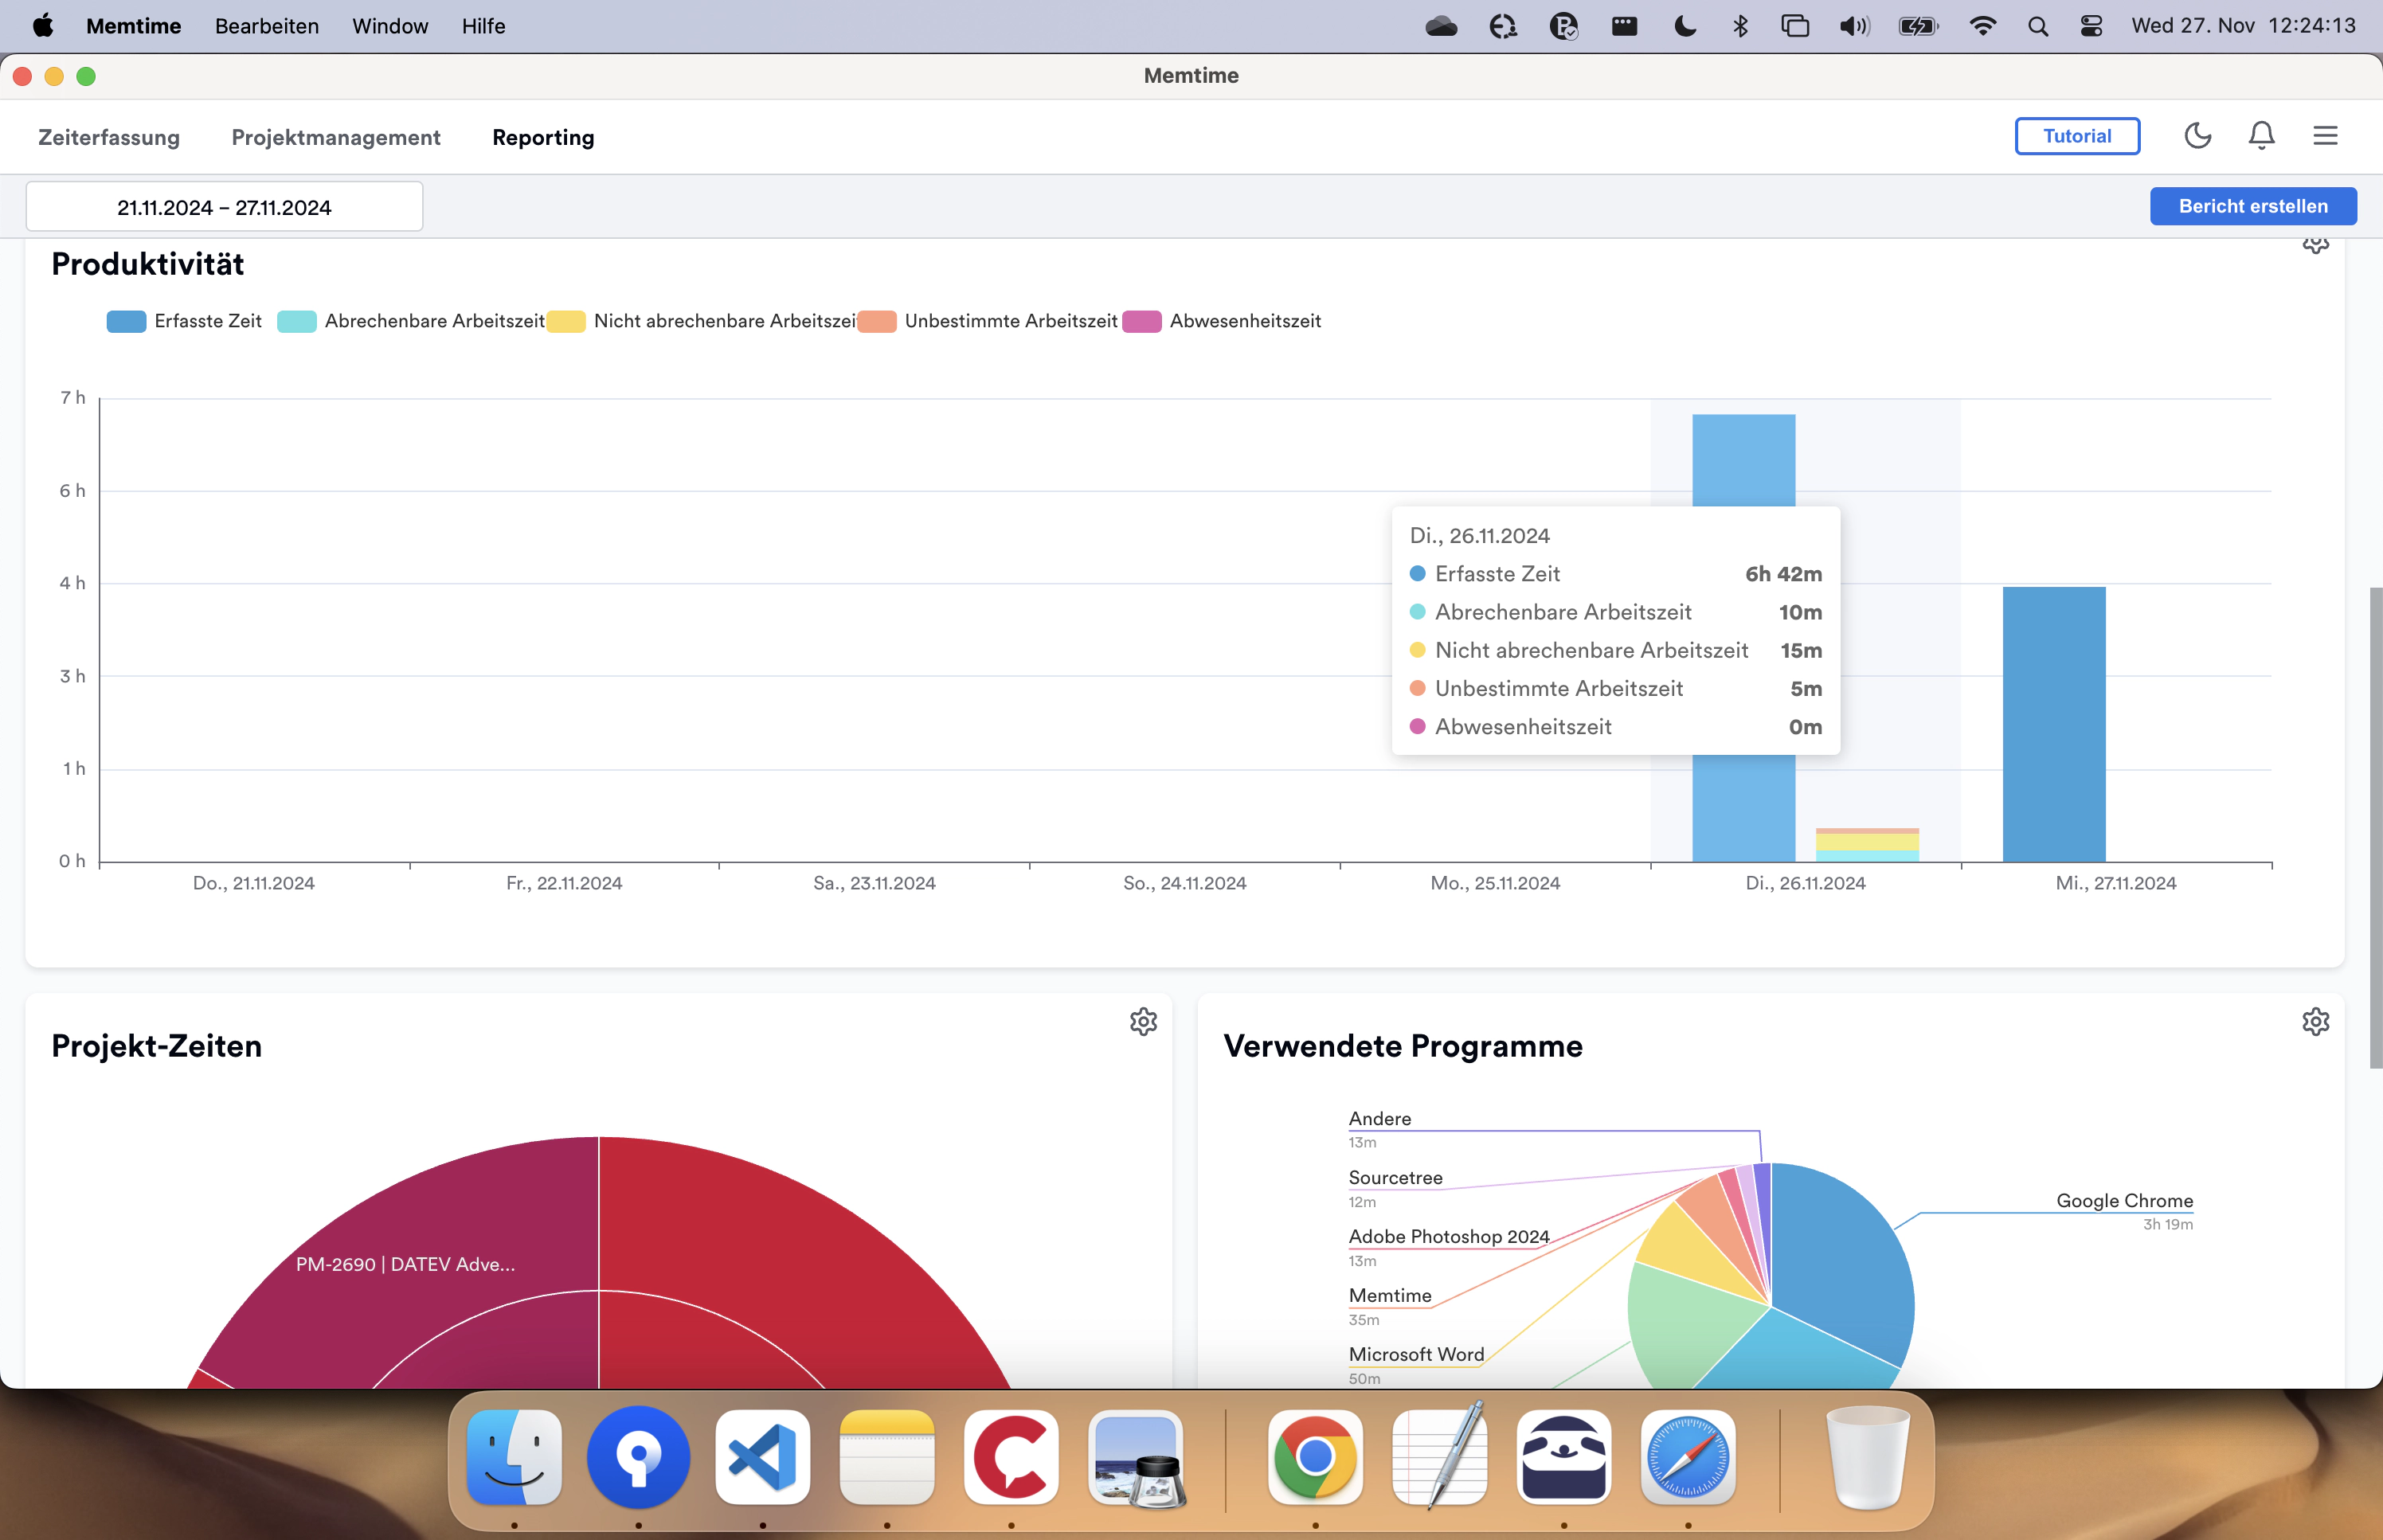Open TextEdit in the dock
Screen dimensions: 2383x1540
click(x=1439, y=1457)
